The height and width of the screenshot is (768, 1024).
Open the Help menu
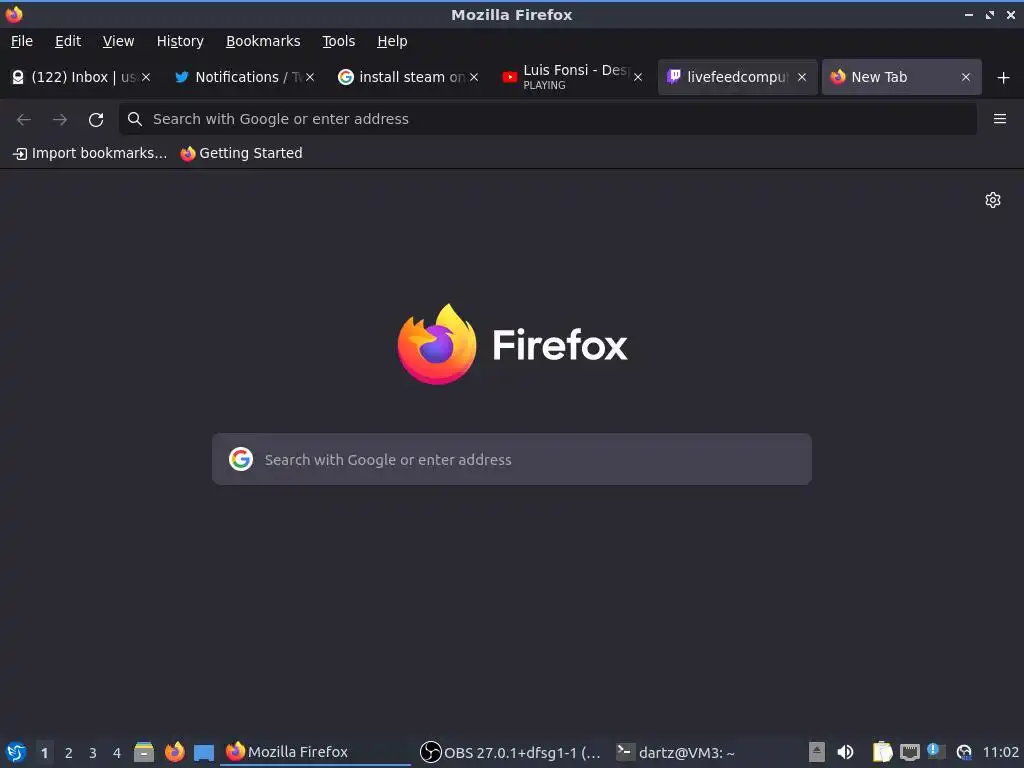pyautogui.click(x=392, y=41)
